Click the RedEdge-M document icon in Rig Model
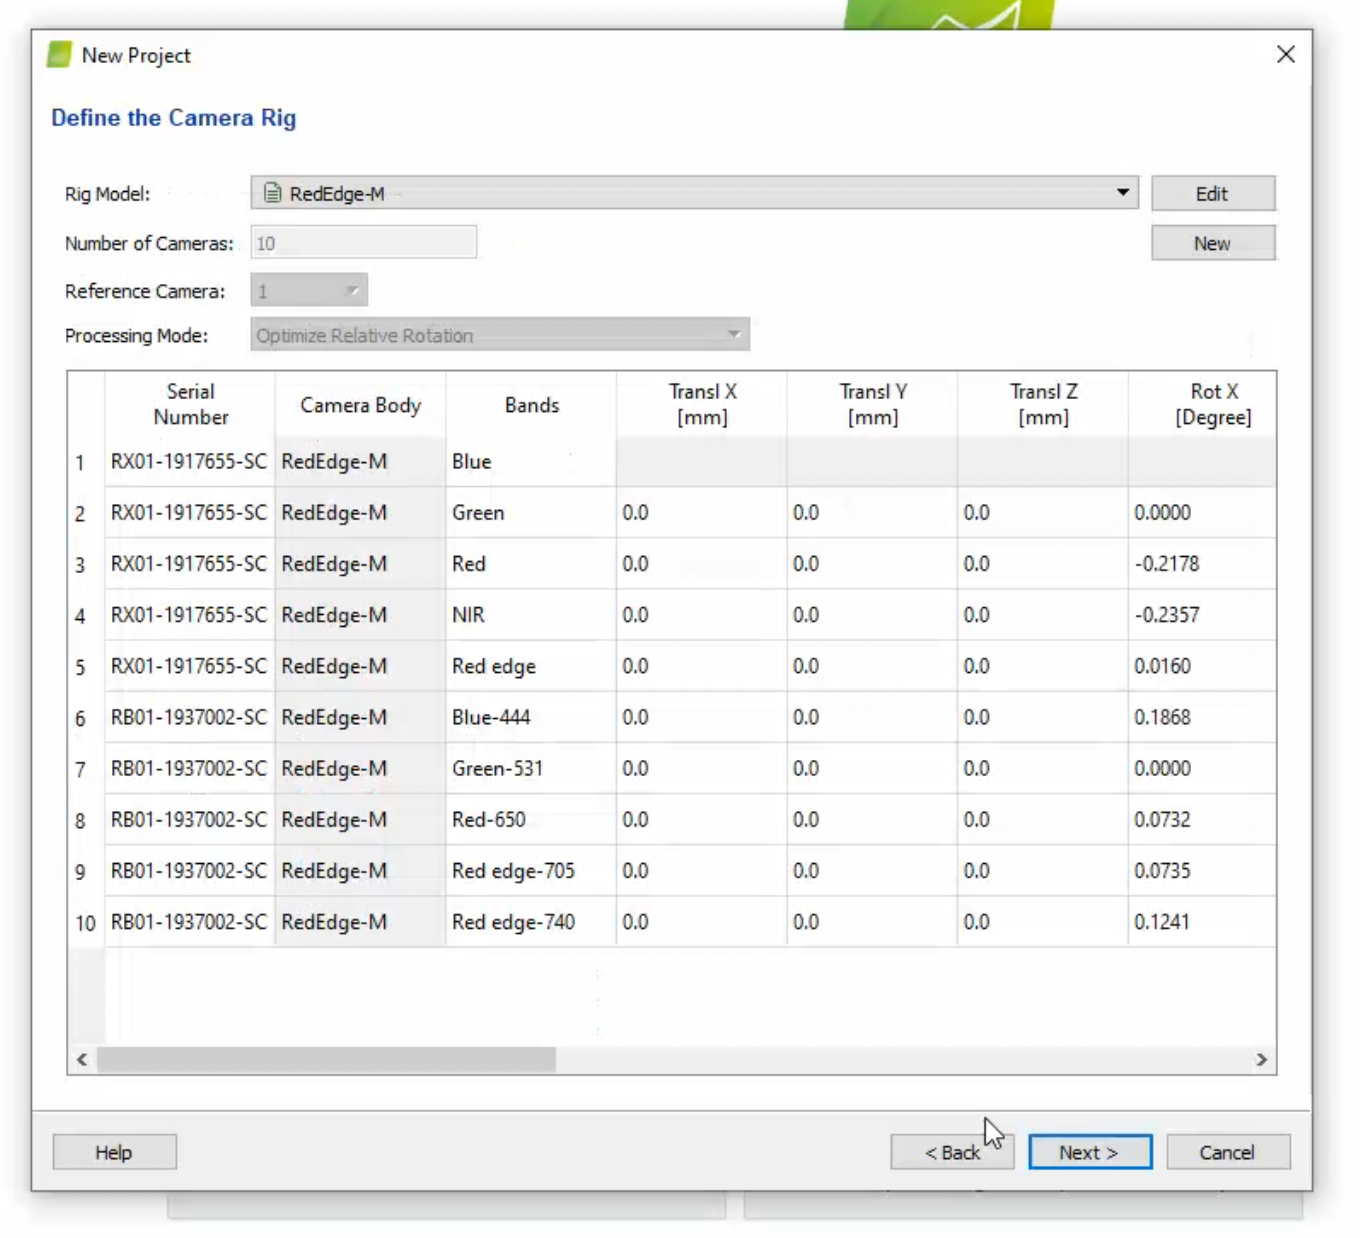 point(272,193)
